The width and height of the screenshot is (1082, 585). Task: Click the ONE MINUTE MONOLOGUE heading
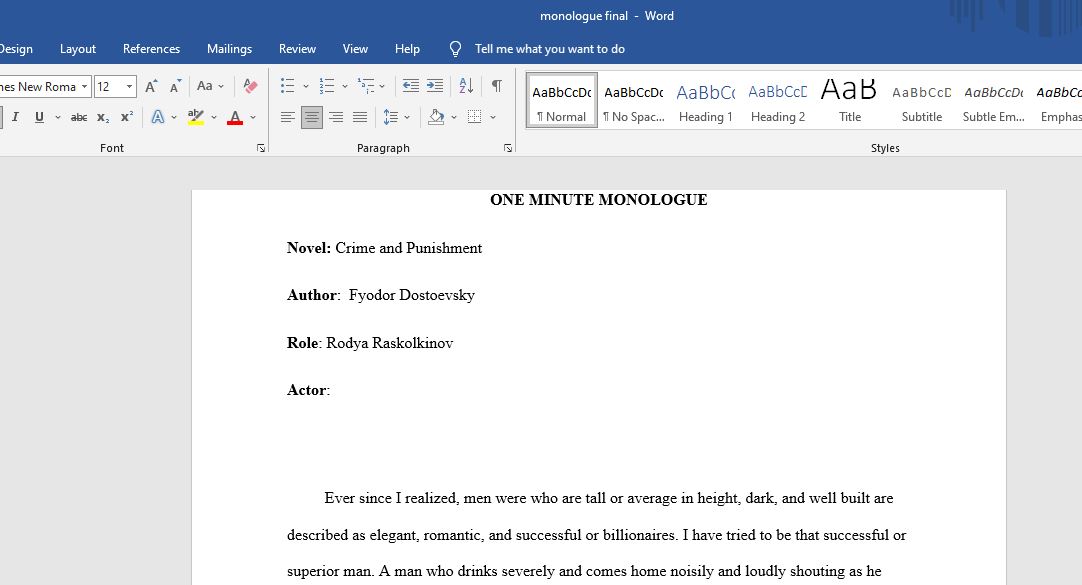click(x=598, y=200)
